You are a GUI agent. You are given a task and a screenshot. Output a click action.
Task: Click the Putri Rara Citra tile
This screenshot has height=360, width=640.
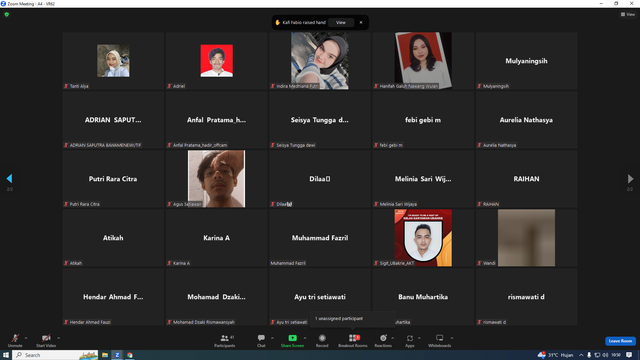click(113, 179)
